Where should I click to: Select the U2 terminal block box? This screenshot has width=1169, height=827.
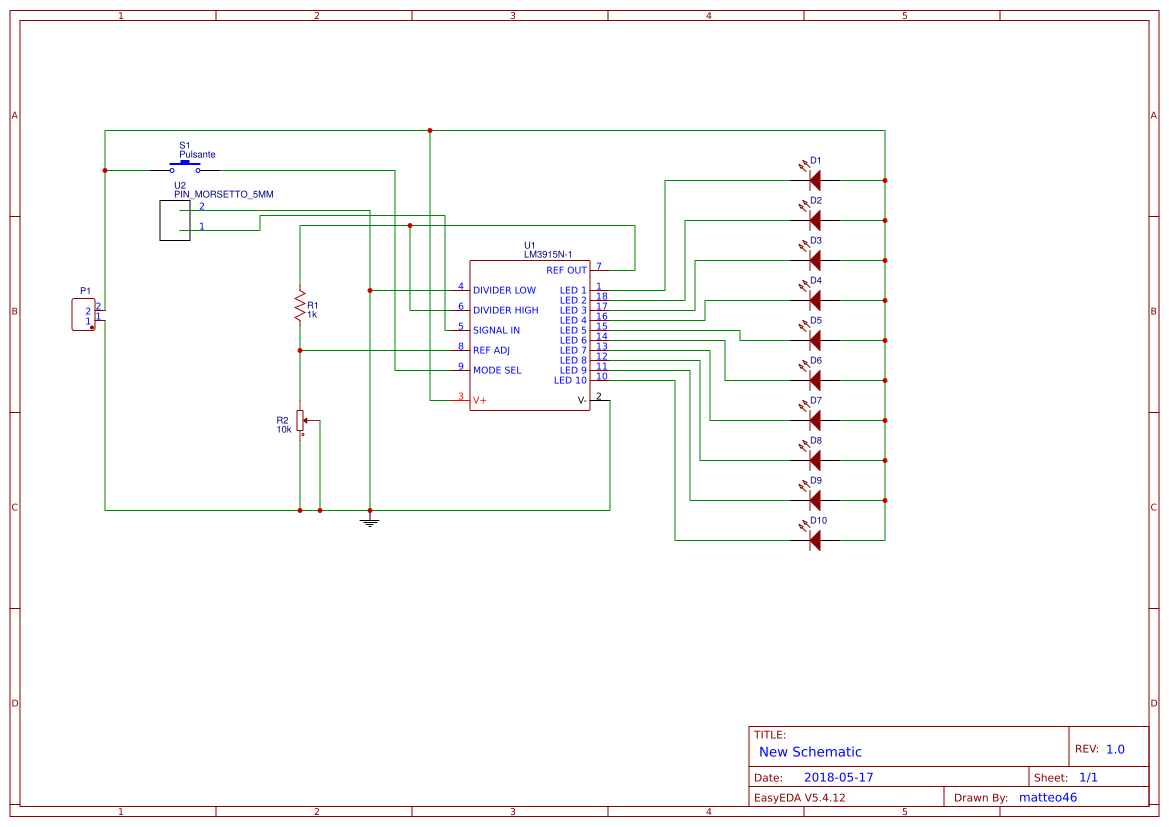[174, 220]
